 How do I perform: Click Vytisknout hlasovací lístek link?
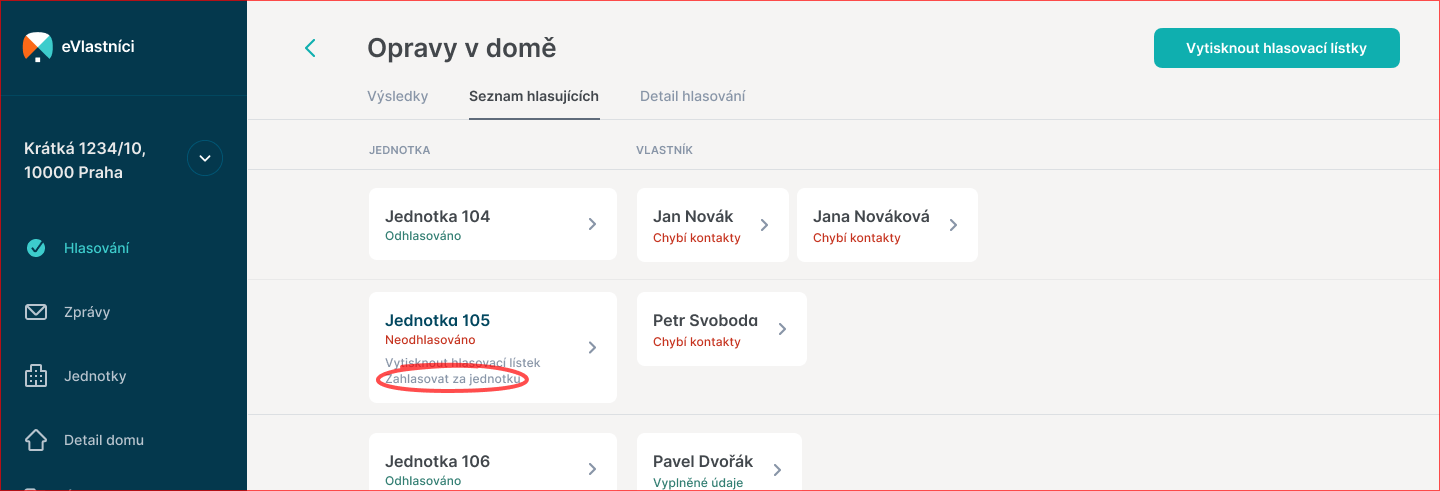click(x=462, y=362)
